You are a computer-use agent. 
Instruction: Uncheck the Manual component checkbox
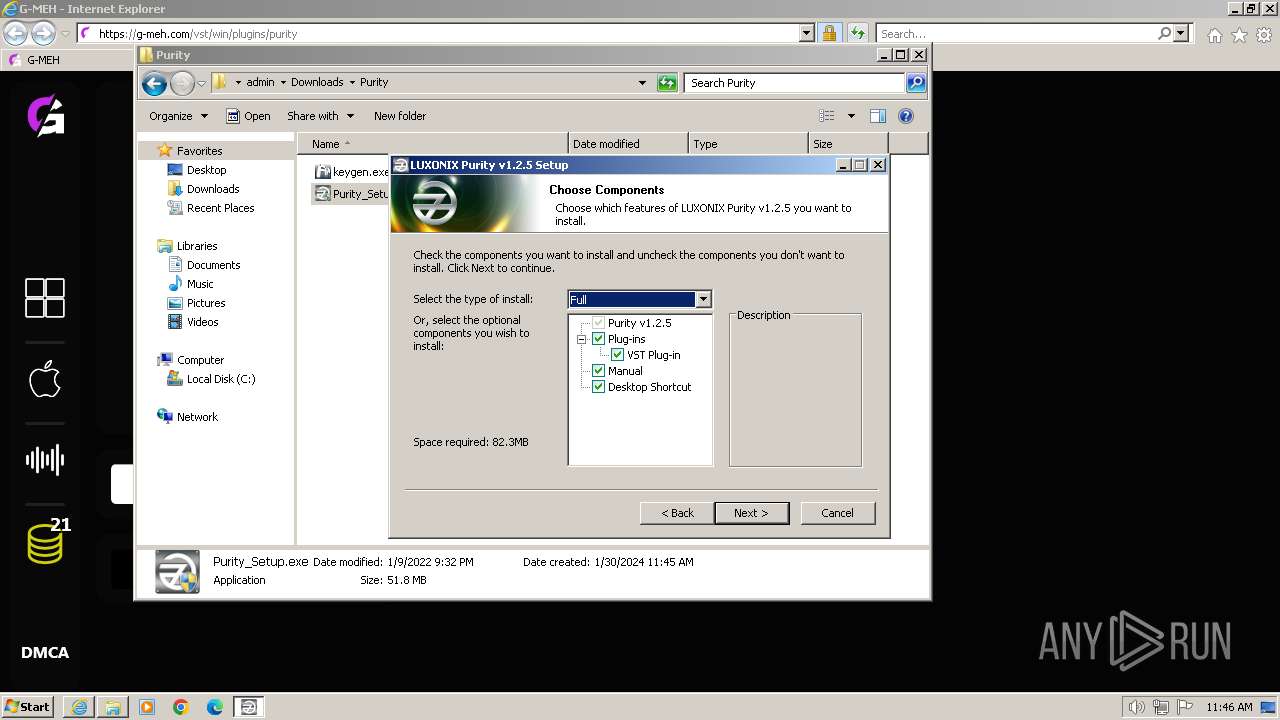599,371
